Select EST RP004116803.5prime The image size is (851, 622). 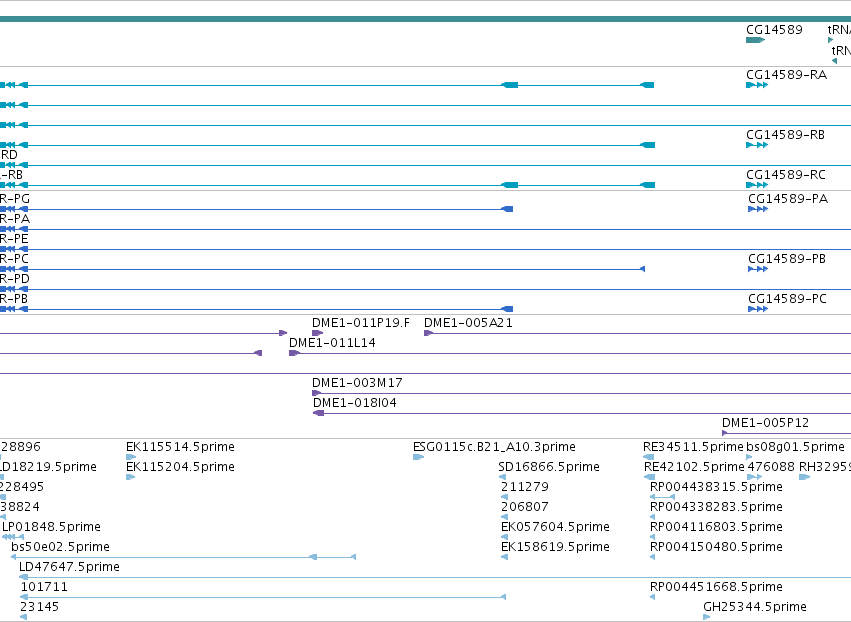coord(716,527)
